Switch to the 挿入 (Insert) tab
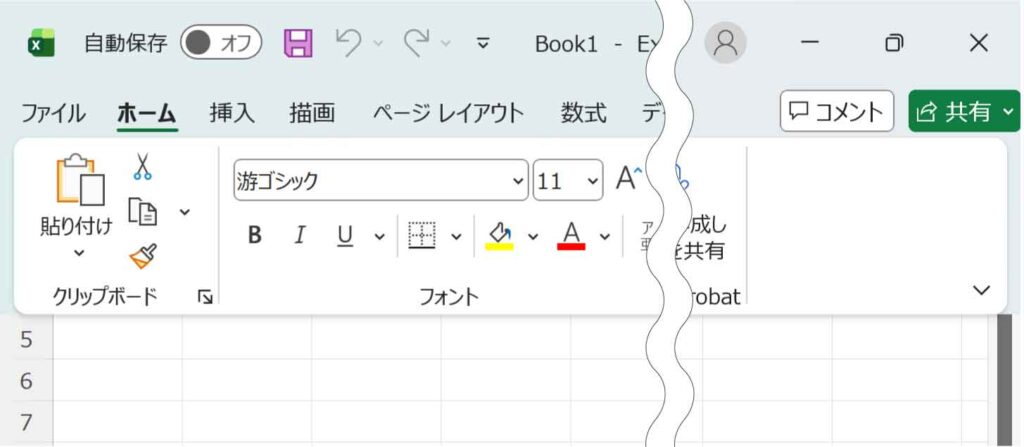 [232, 113]
